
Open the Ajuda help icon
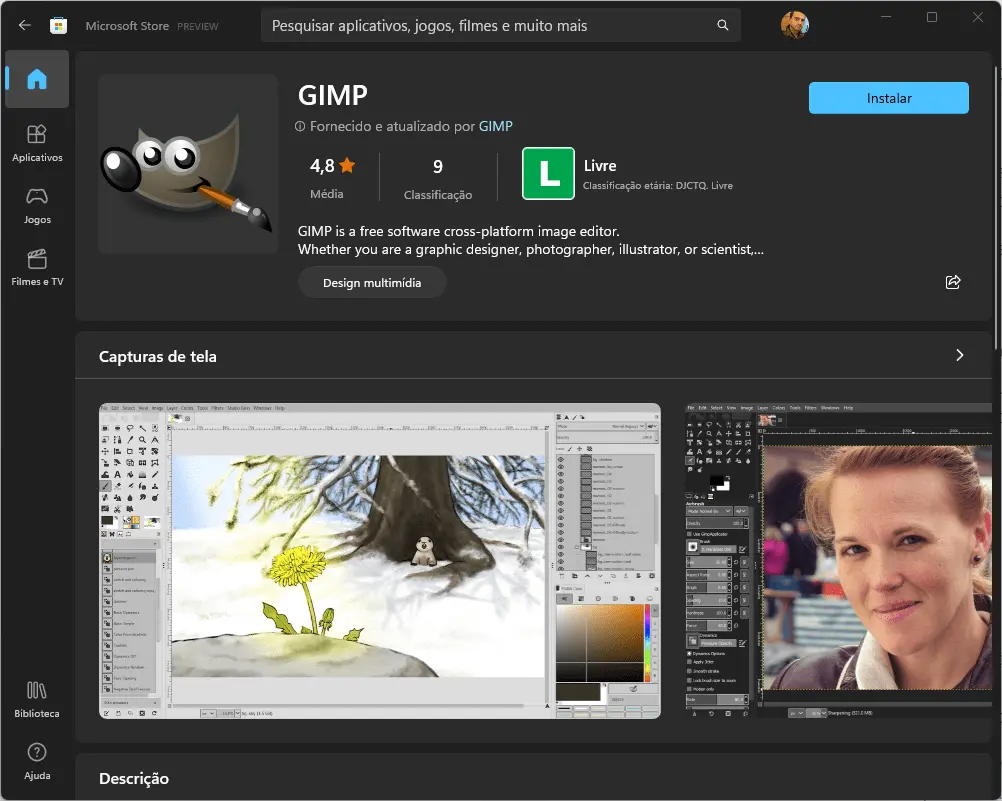click(37, 761)
